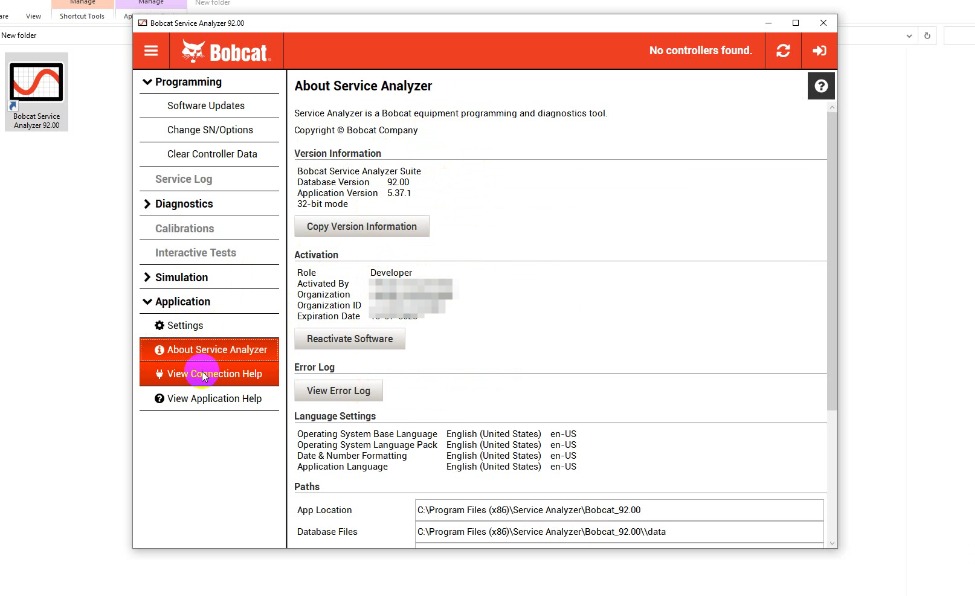Click the Operating System Base Language row
The width and height of the screenshot is (975, 596).
click(437, 434)
